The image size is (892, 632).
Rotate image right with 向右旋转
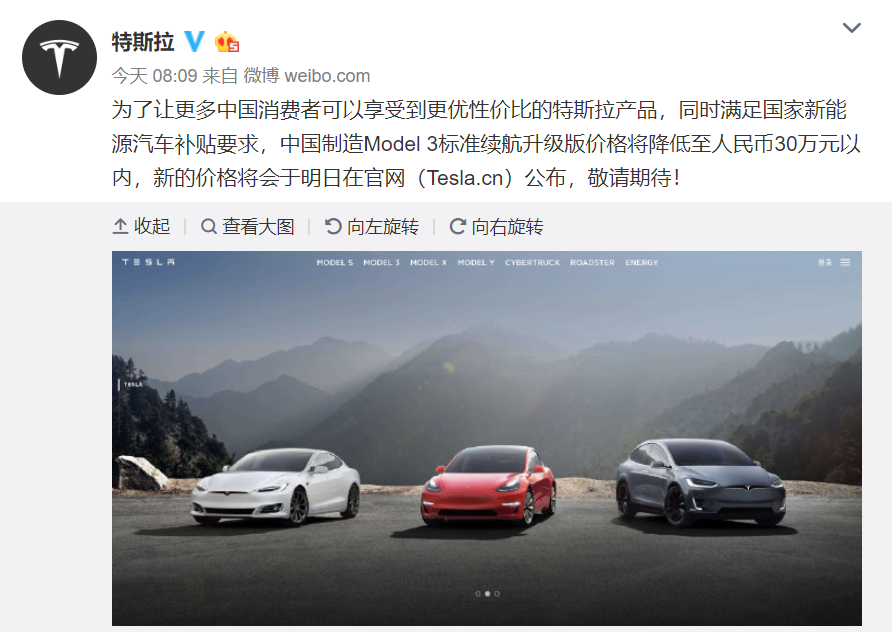click(496, 226)
